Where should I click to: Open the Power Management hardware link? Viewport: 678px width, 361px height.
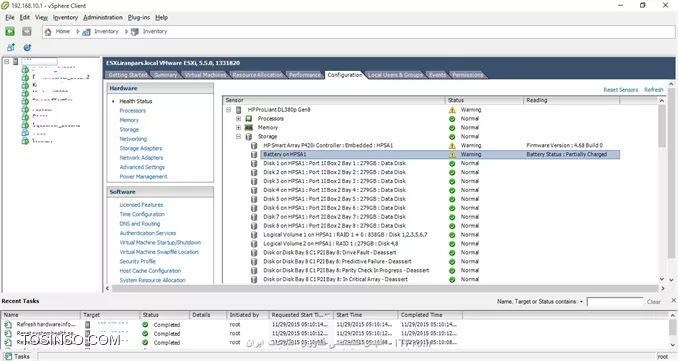pyautogui.click(x=143, y=177)
